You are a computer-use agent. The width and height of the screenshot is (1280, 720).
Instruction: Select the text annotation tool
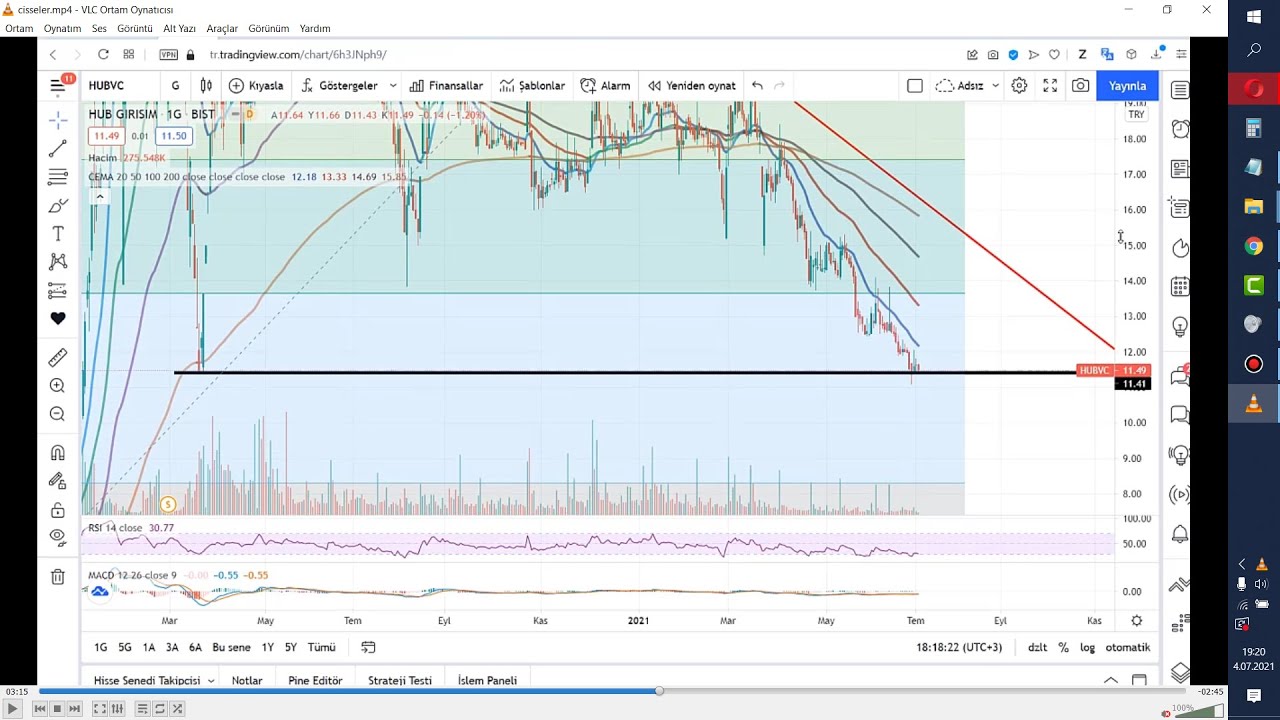click(58, 233)
